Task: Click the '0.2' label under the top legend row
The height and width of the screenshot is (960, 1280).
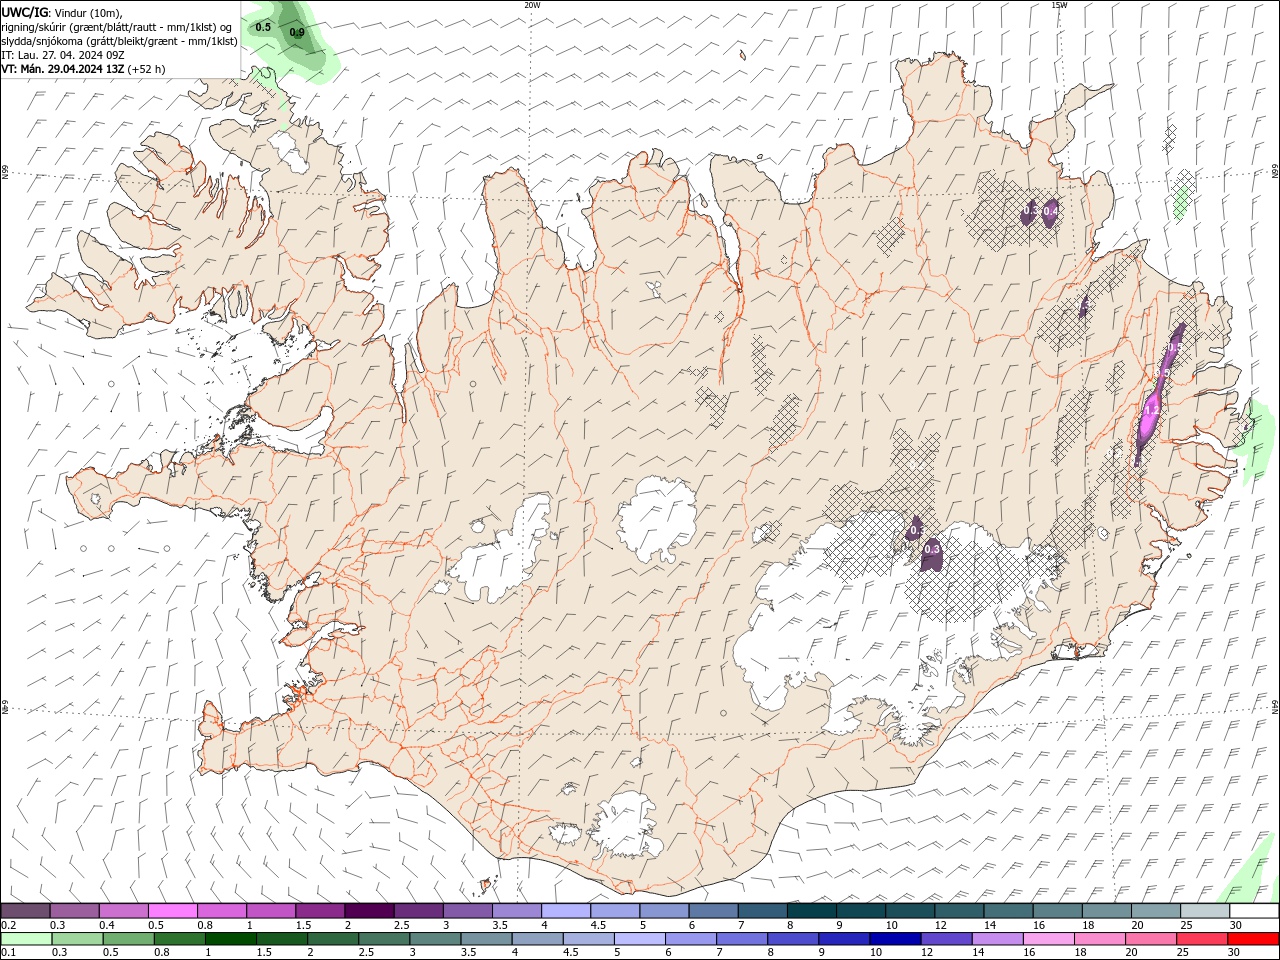Action: (x=9, y=925)
